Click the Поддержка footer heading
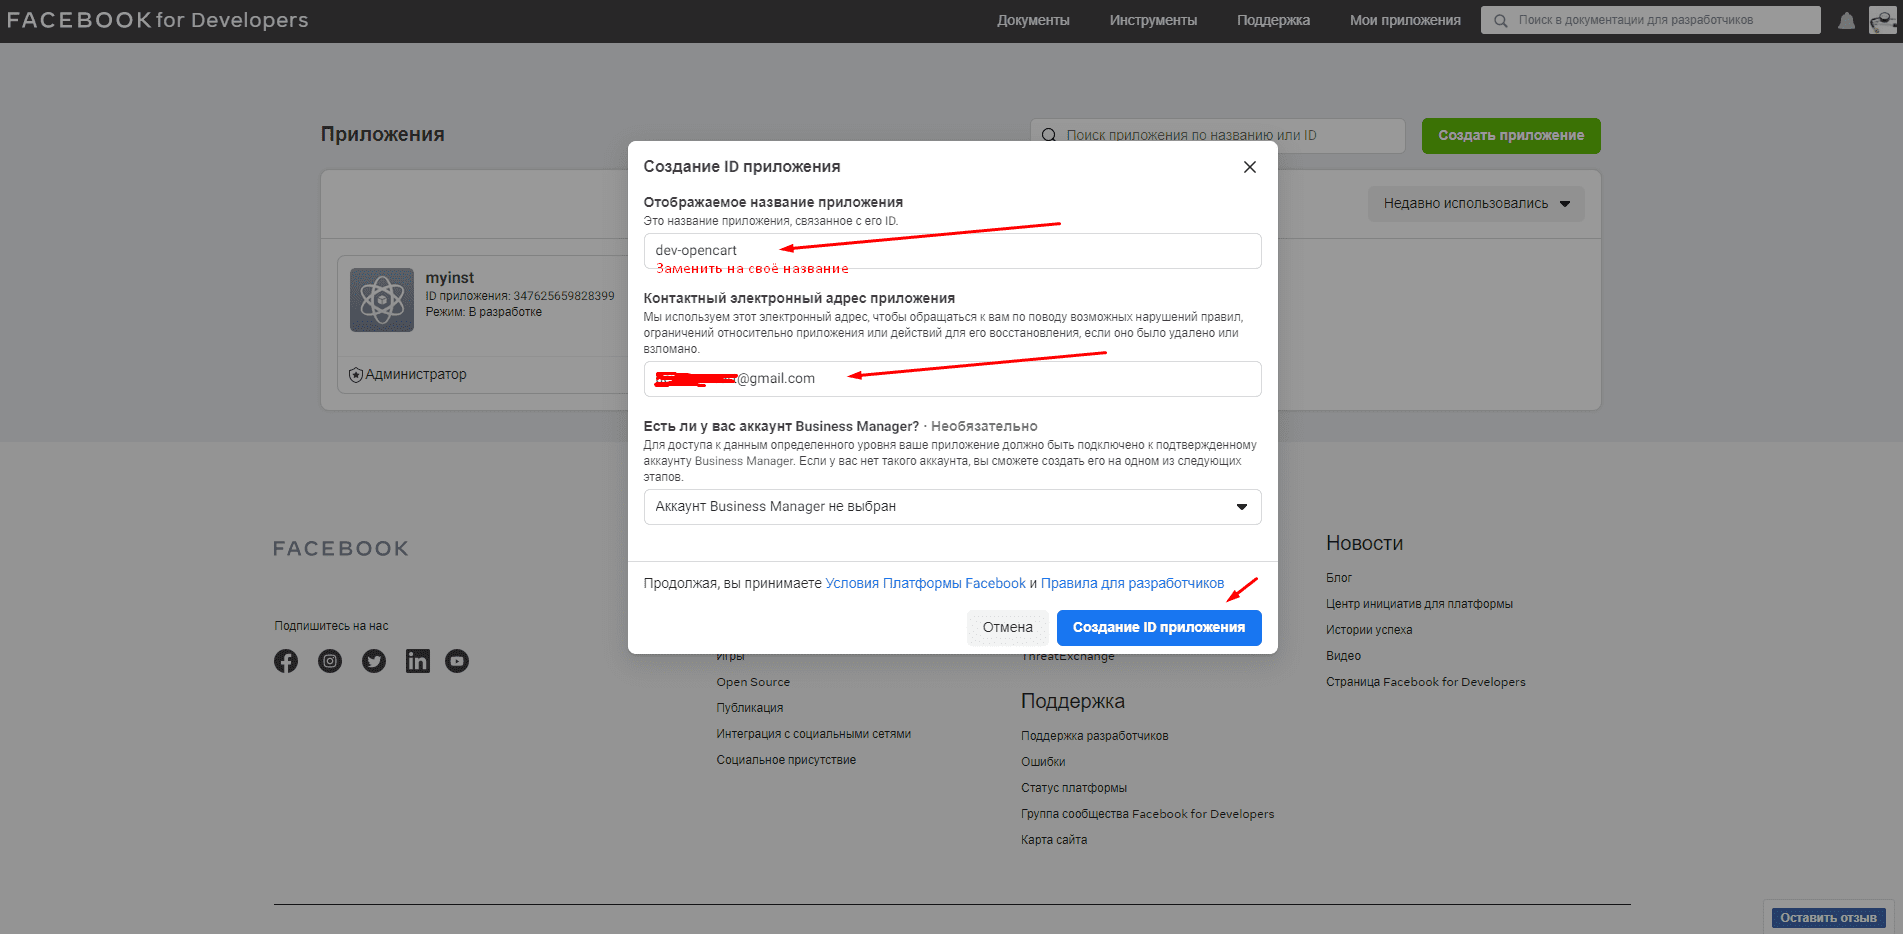1903x934 pixels. tap(1072, 701)
